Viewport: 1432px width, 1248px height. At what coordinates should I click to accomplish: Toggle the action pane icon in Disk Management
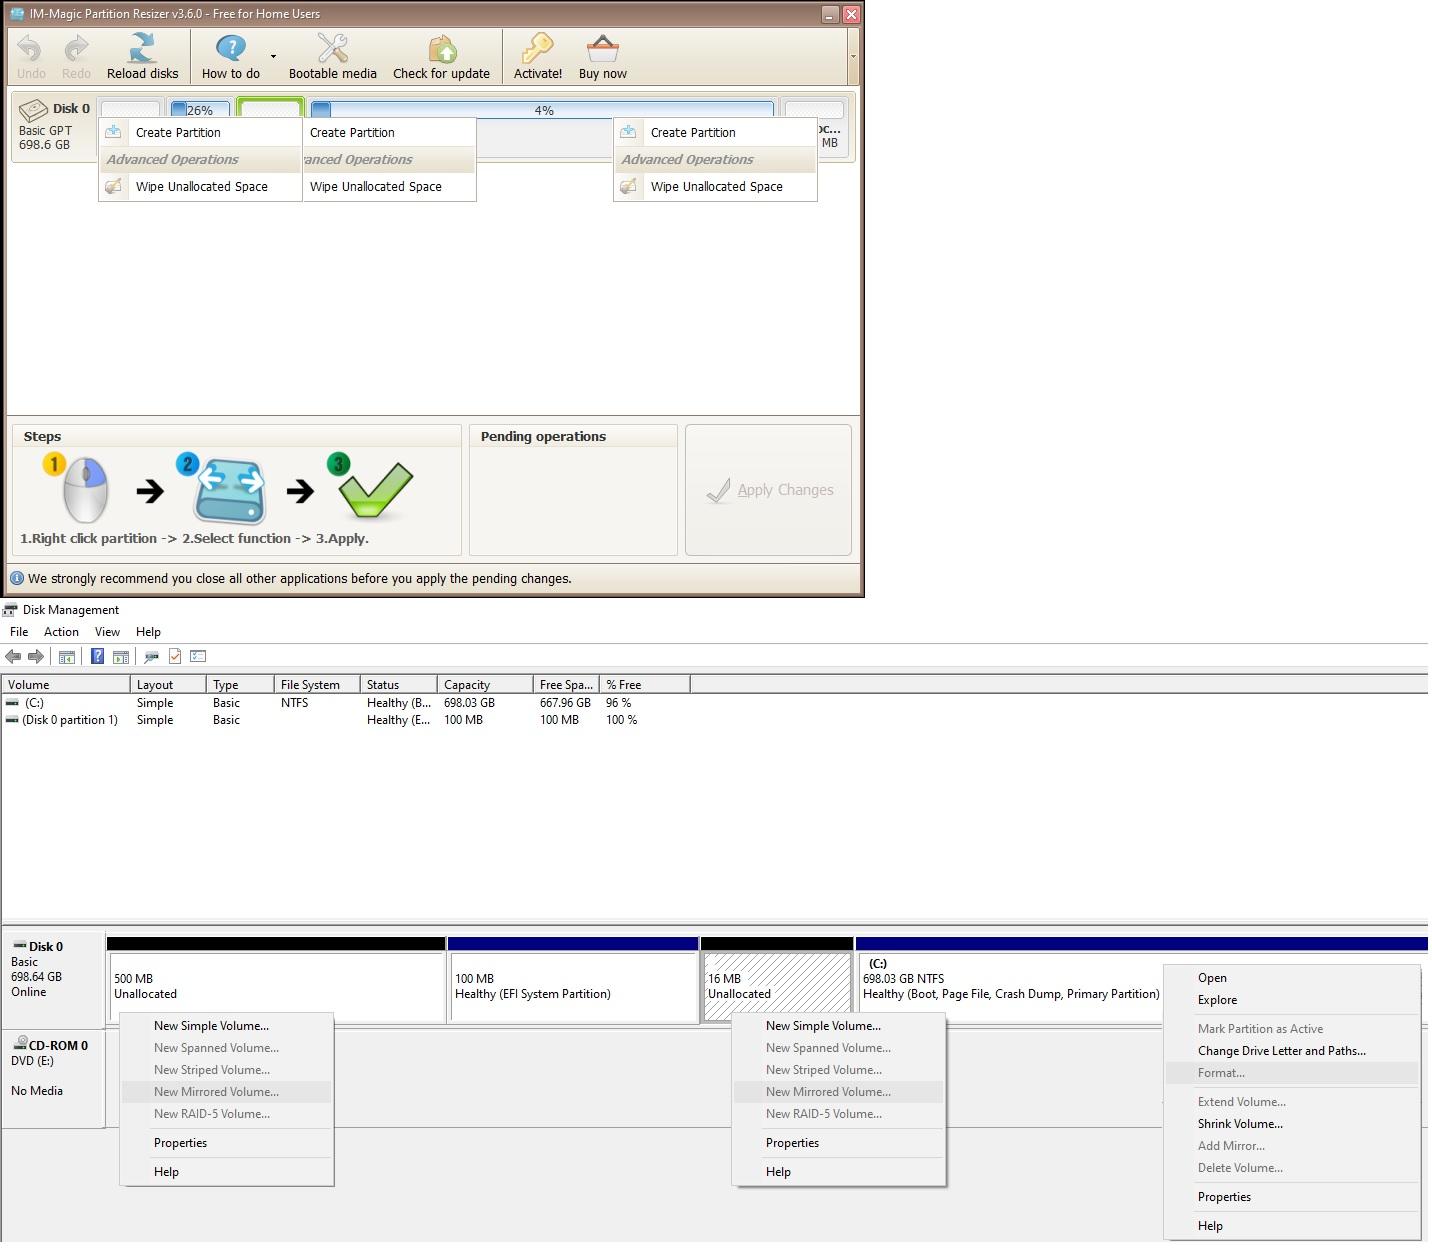121,657
